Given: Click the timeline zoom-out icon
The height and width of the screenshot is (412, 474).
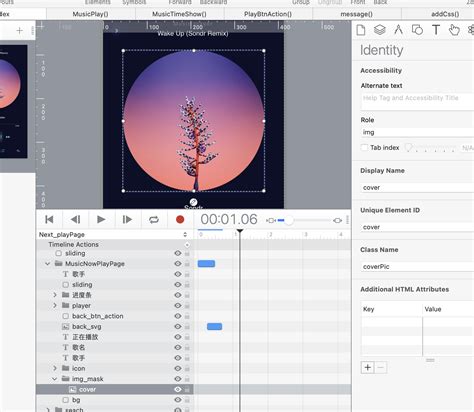Looking at the screenshot, I should (271, 220).
